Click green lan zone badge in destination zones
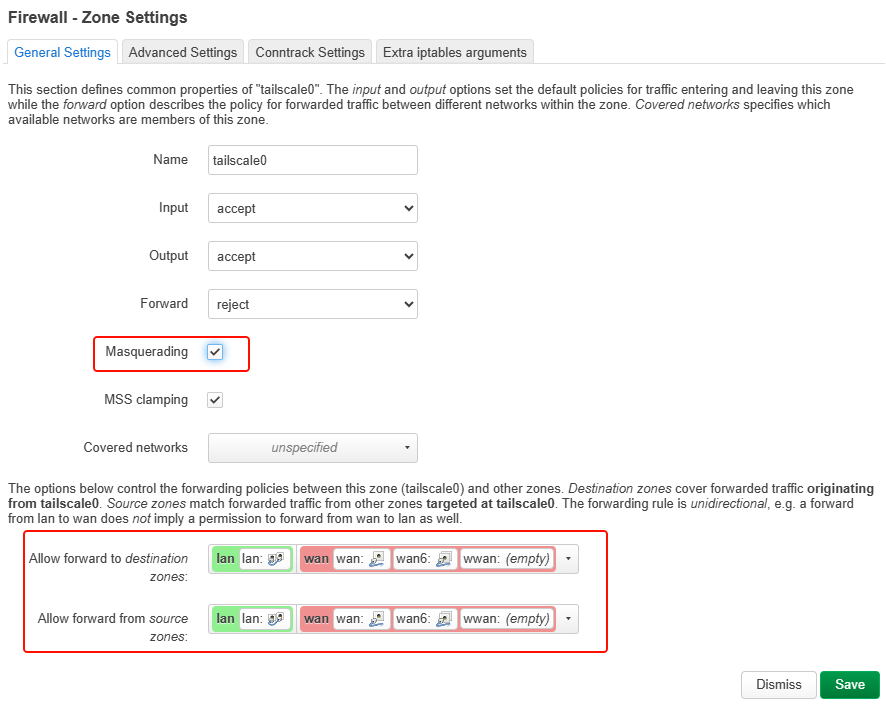Screen dimensions: 886x705 (225, 559)
